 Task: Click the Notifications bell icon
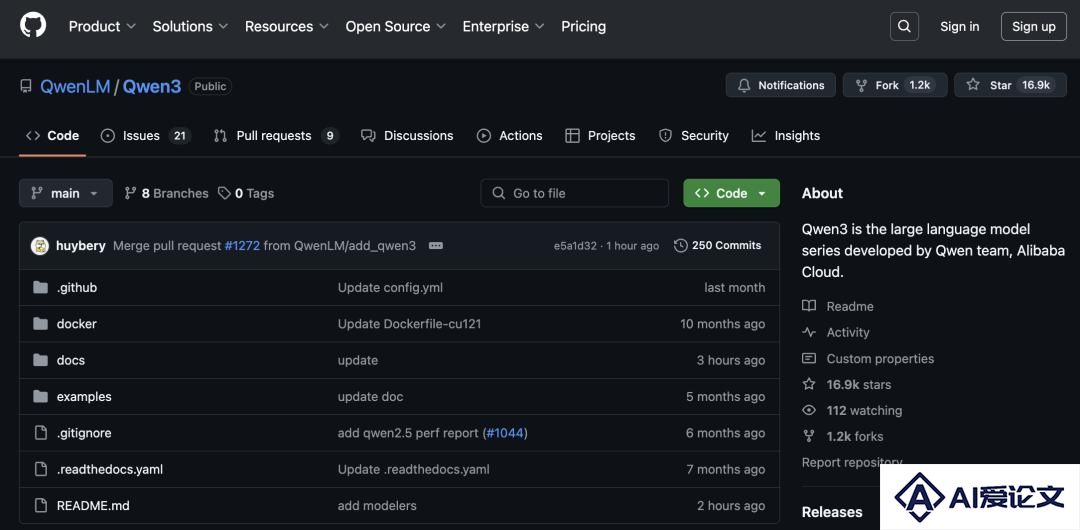coord(744,85)
